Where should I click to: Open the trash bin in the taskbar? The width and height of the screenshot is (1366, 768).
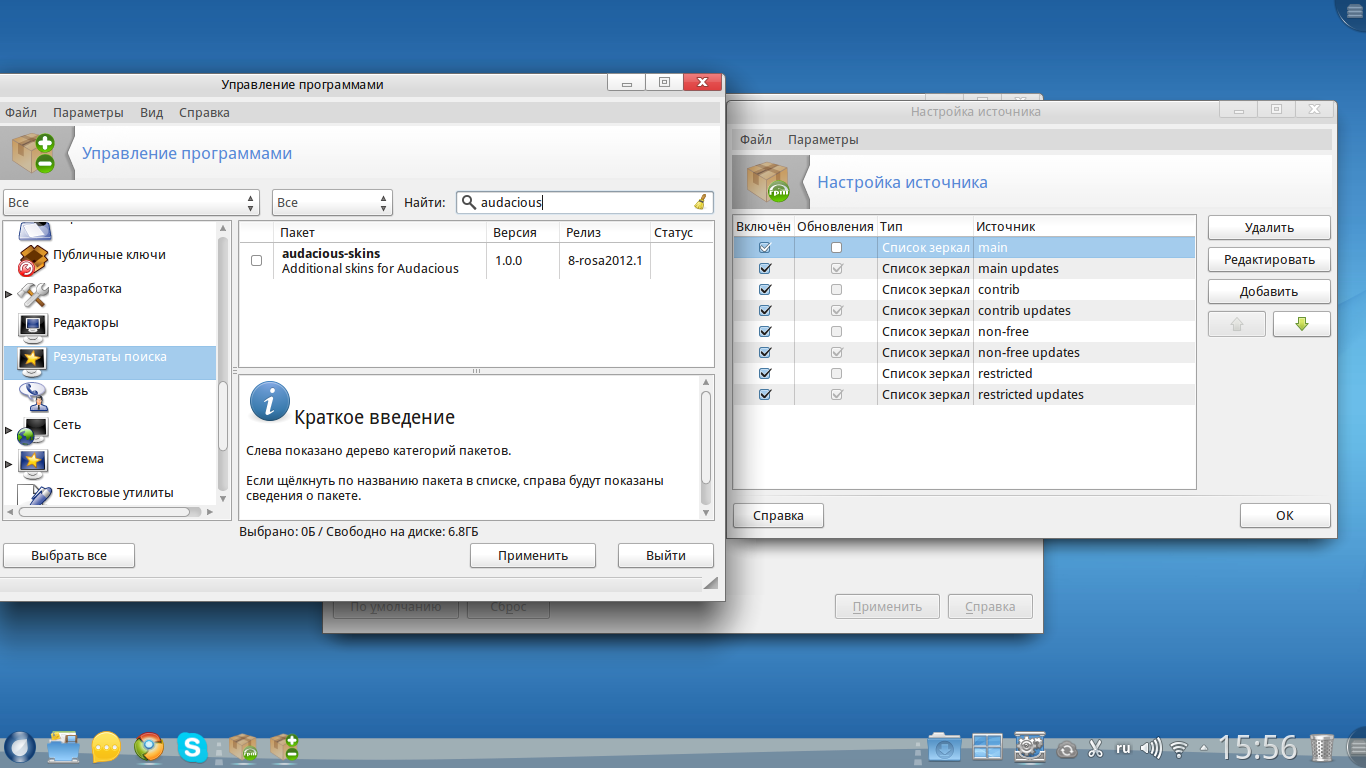(x=1322, y=747)
